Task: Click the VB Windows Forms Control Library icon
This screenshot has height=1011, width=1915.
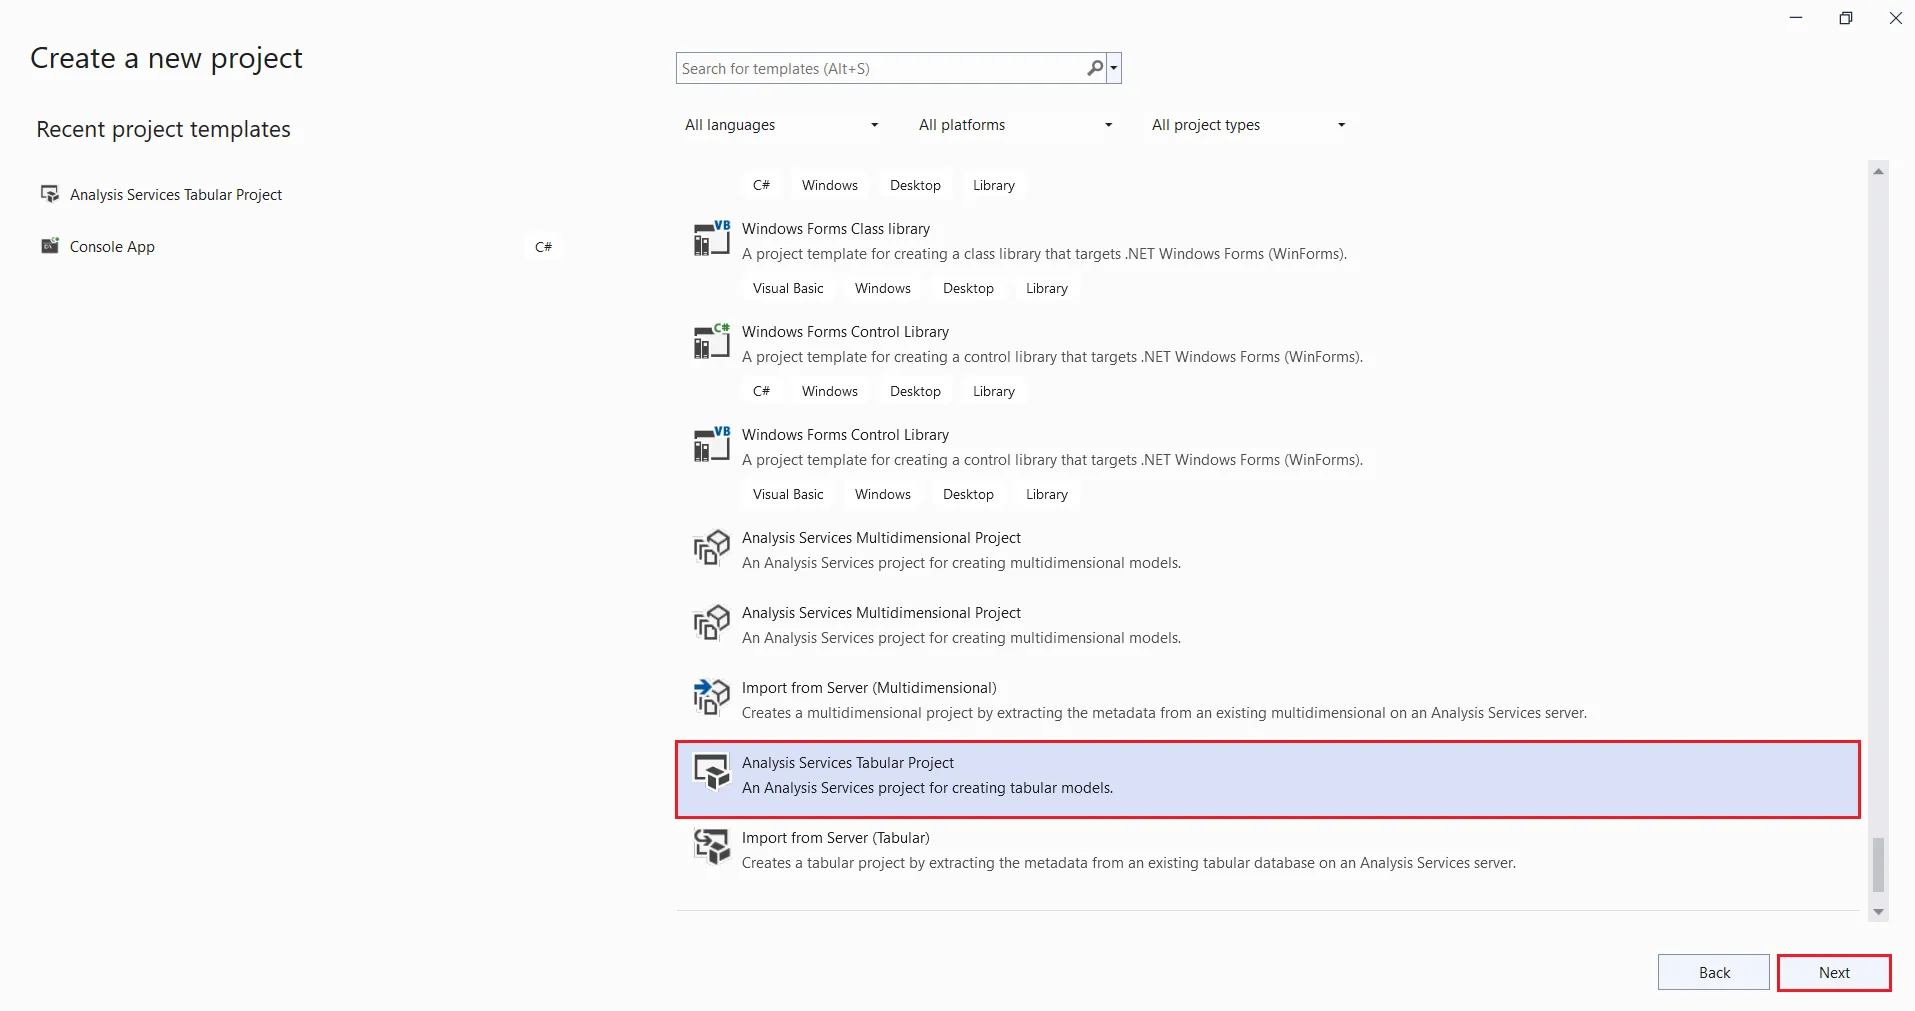Action: tap(711, 445)
